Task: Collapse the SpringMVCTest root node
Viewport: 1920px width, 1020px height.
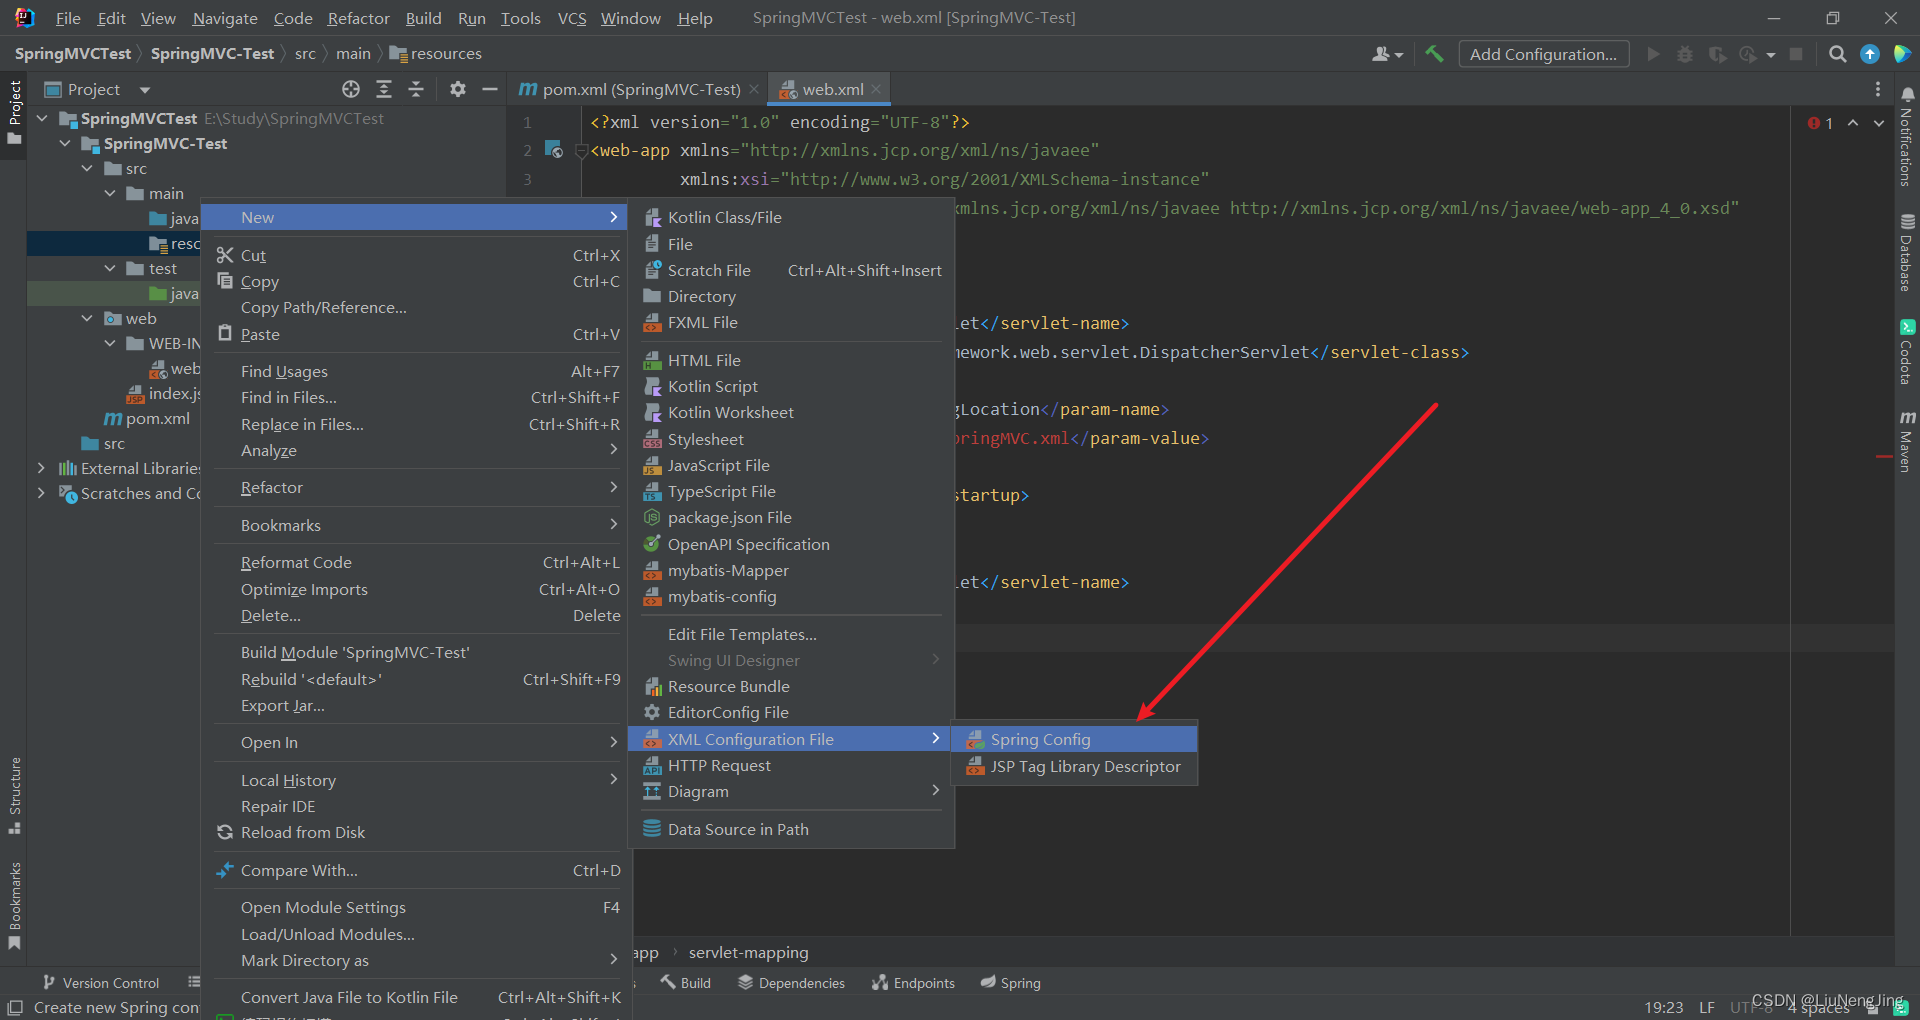Action: pyautogui.click(x=43, y=119)
